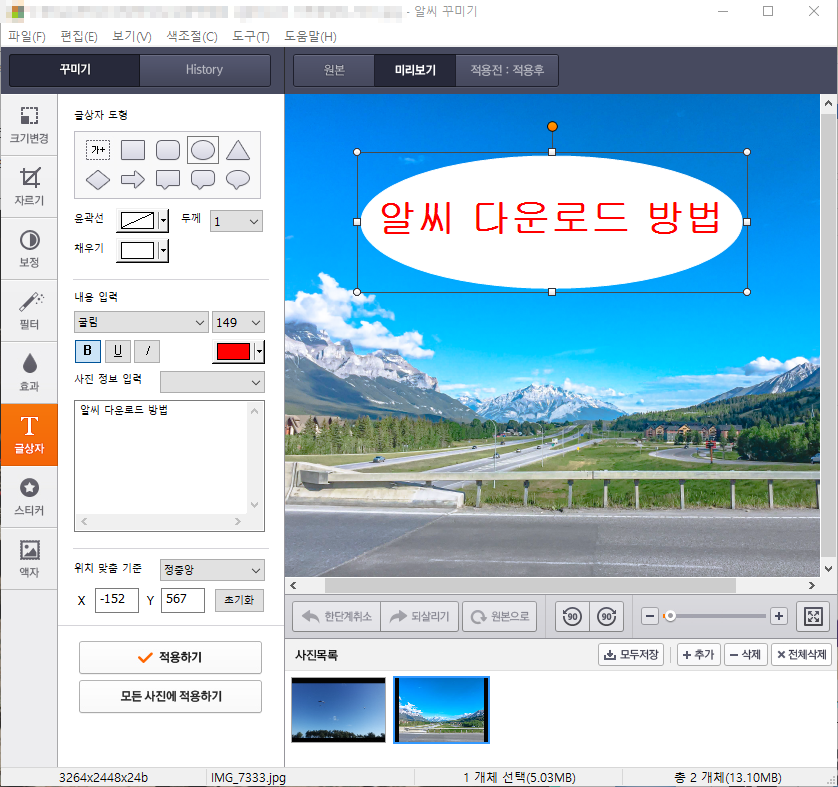Click the Y position input field
The height and width of the screenshot is (787, 838).
point(183,600)
